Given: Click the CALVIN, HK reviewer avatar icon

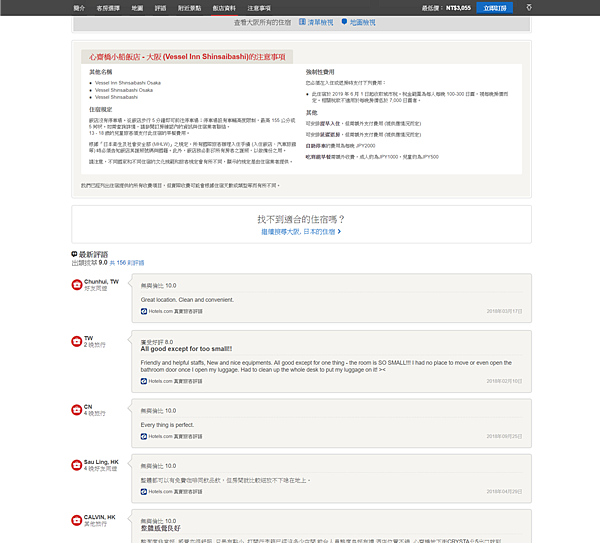Looking at the screenshot, I should 77,520.
